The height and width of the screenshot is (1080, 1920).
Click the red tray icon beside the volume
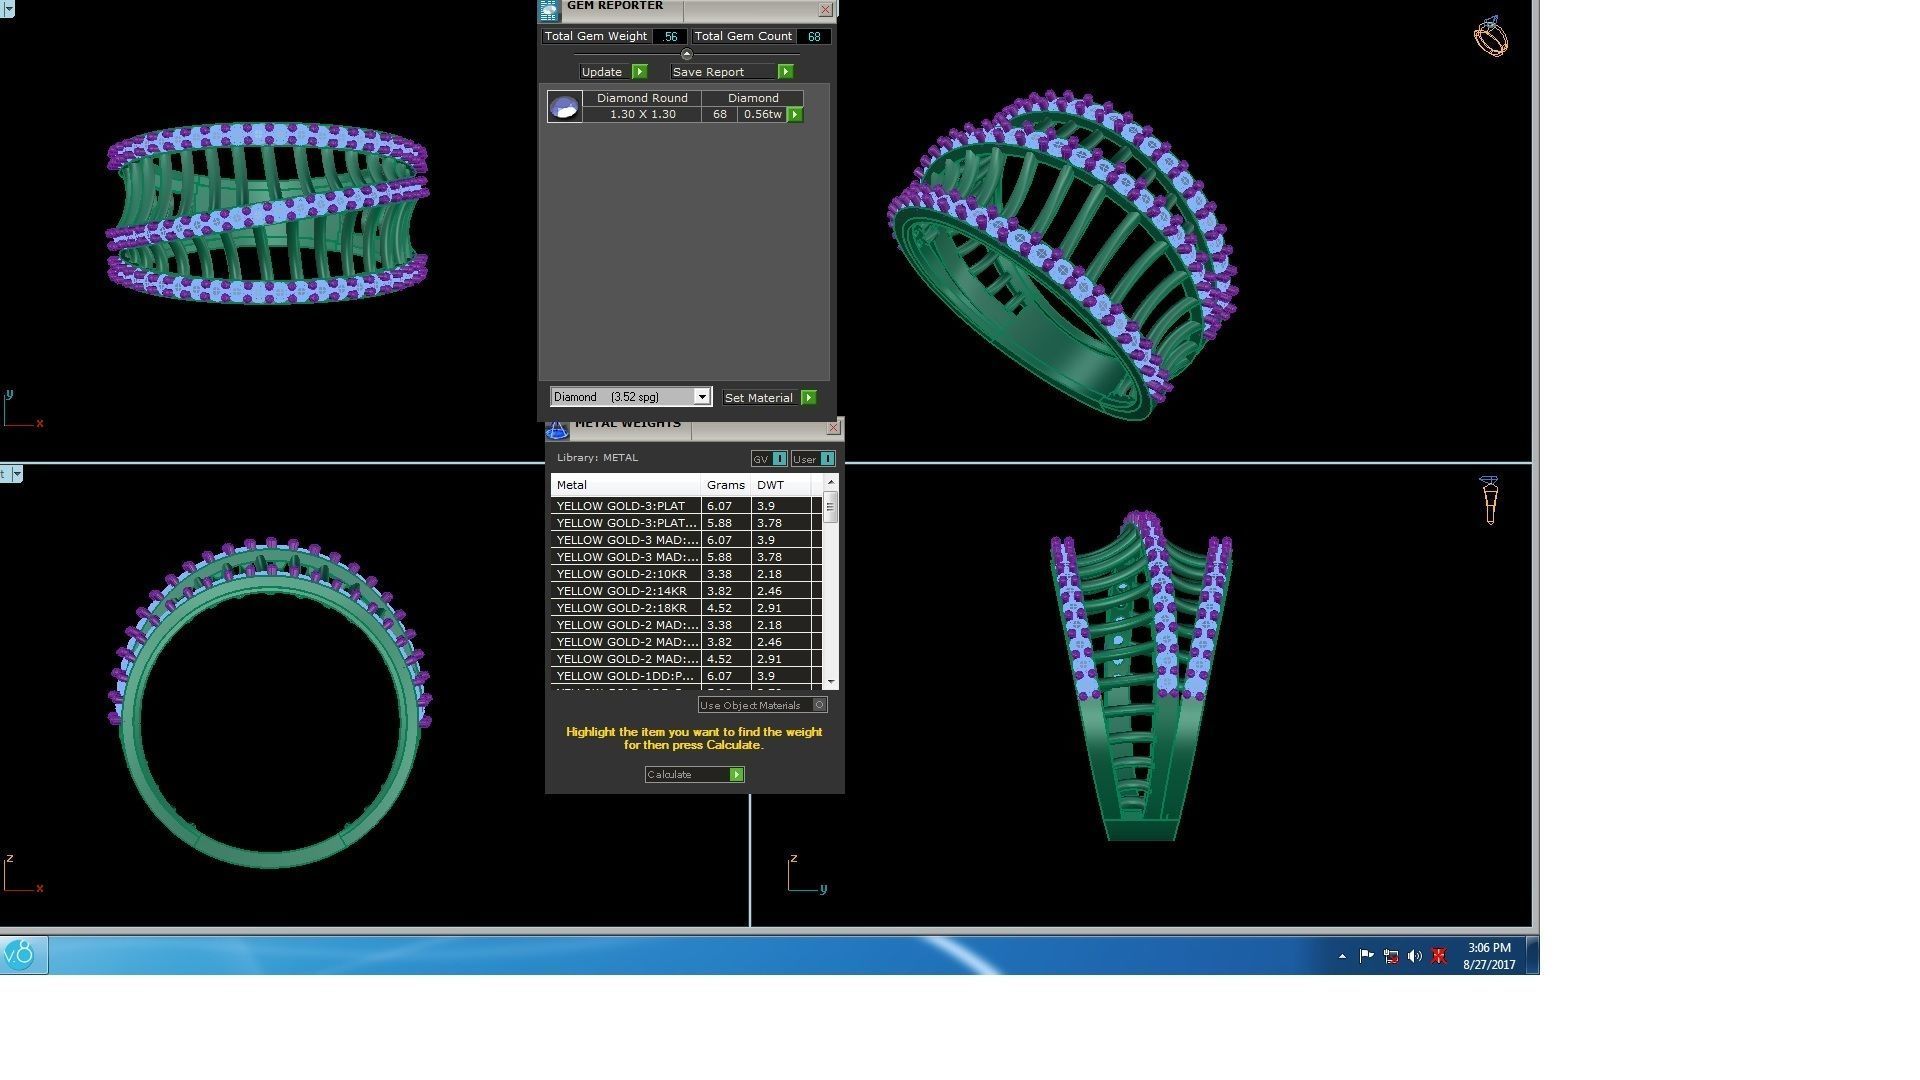[1439, 956]
